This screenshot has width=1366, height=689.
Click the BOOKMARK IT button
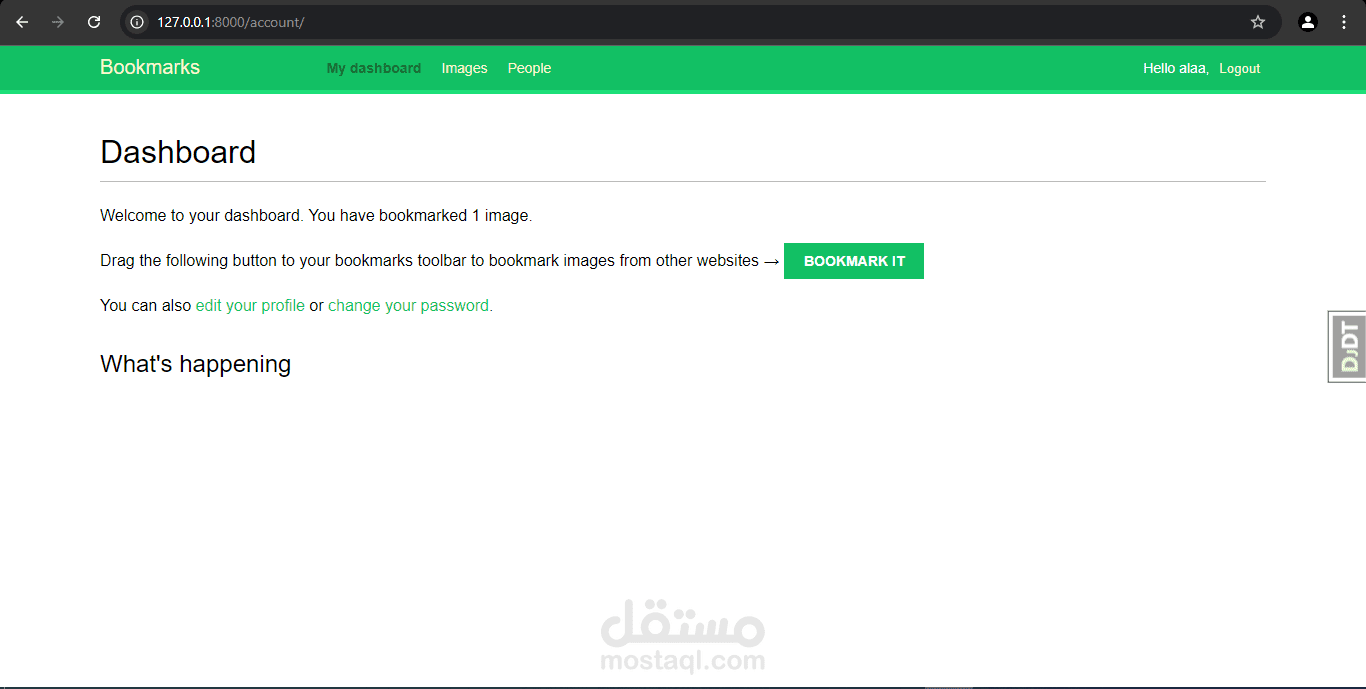click(854, 261)
